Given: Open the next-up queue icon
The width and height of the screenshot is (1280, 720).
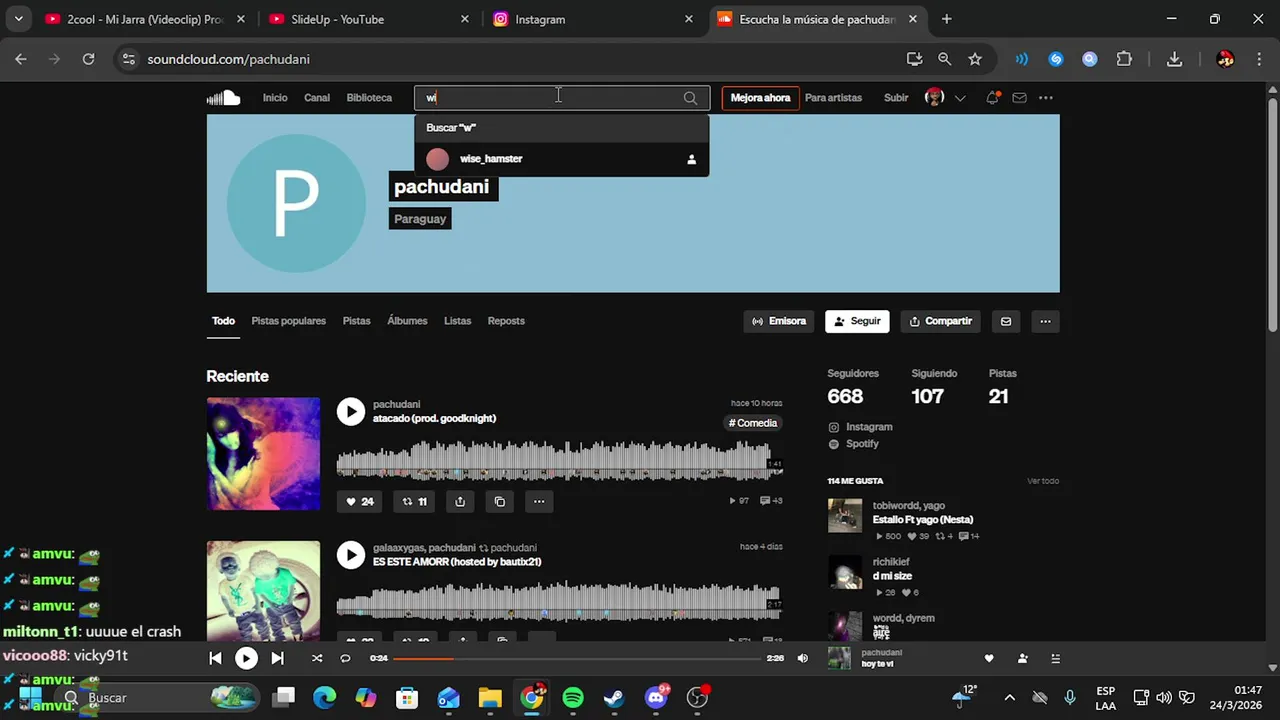Looking at the screenshot, I should [x=1055, y=658].
